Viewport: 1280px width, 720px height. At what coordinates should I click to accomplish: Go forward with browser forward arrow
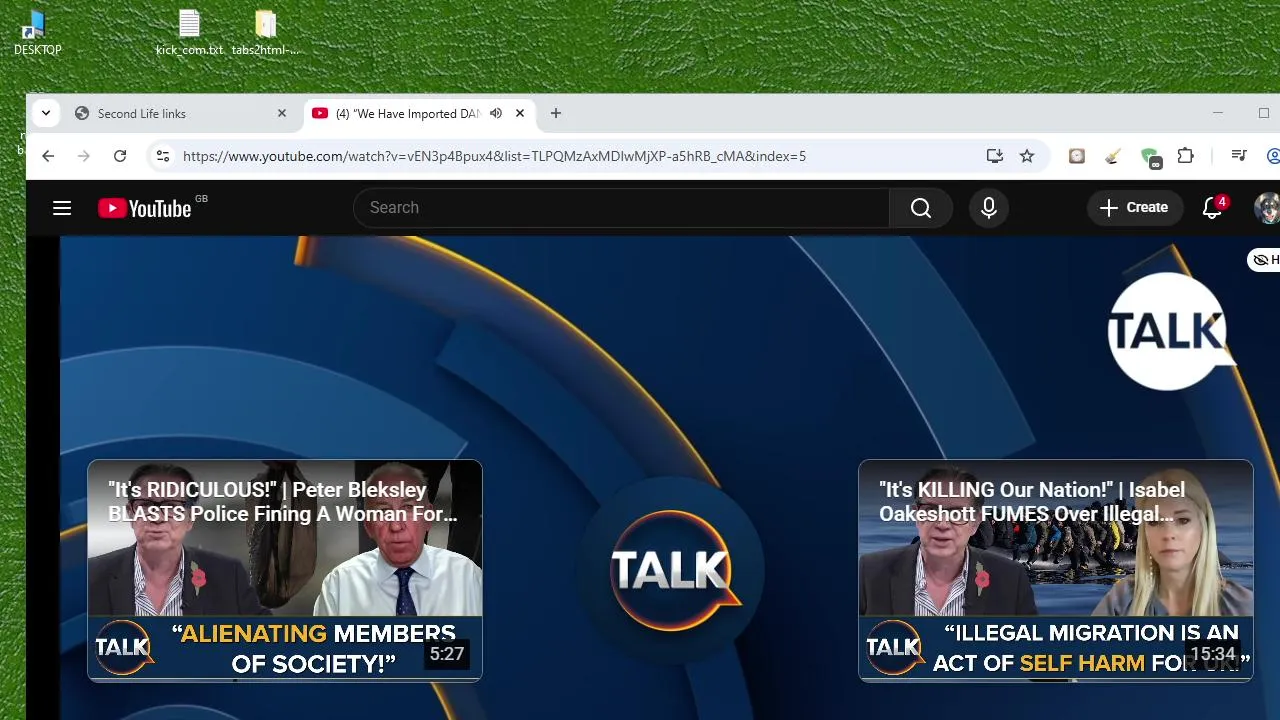(84, 156)
